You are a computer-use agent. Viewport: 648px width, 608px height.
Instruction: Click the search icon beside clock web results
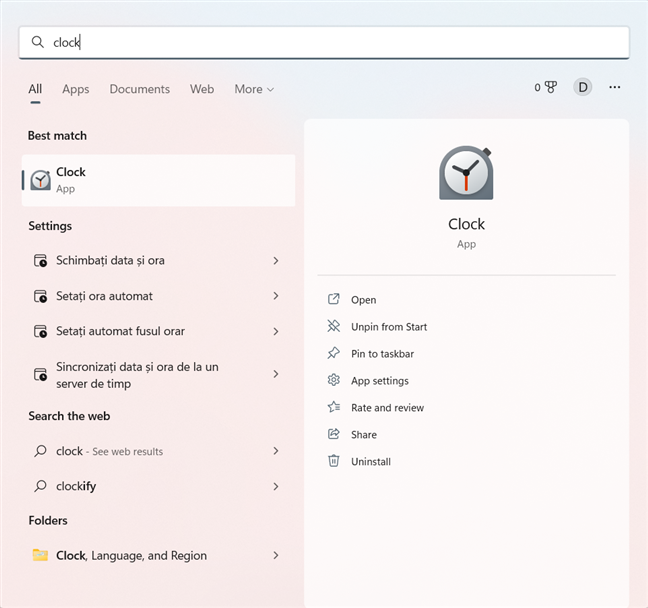[40, 451]
